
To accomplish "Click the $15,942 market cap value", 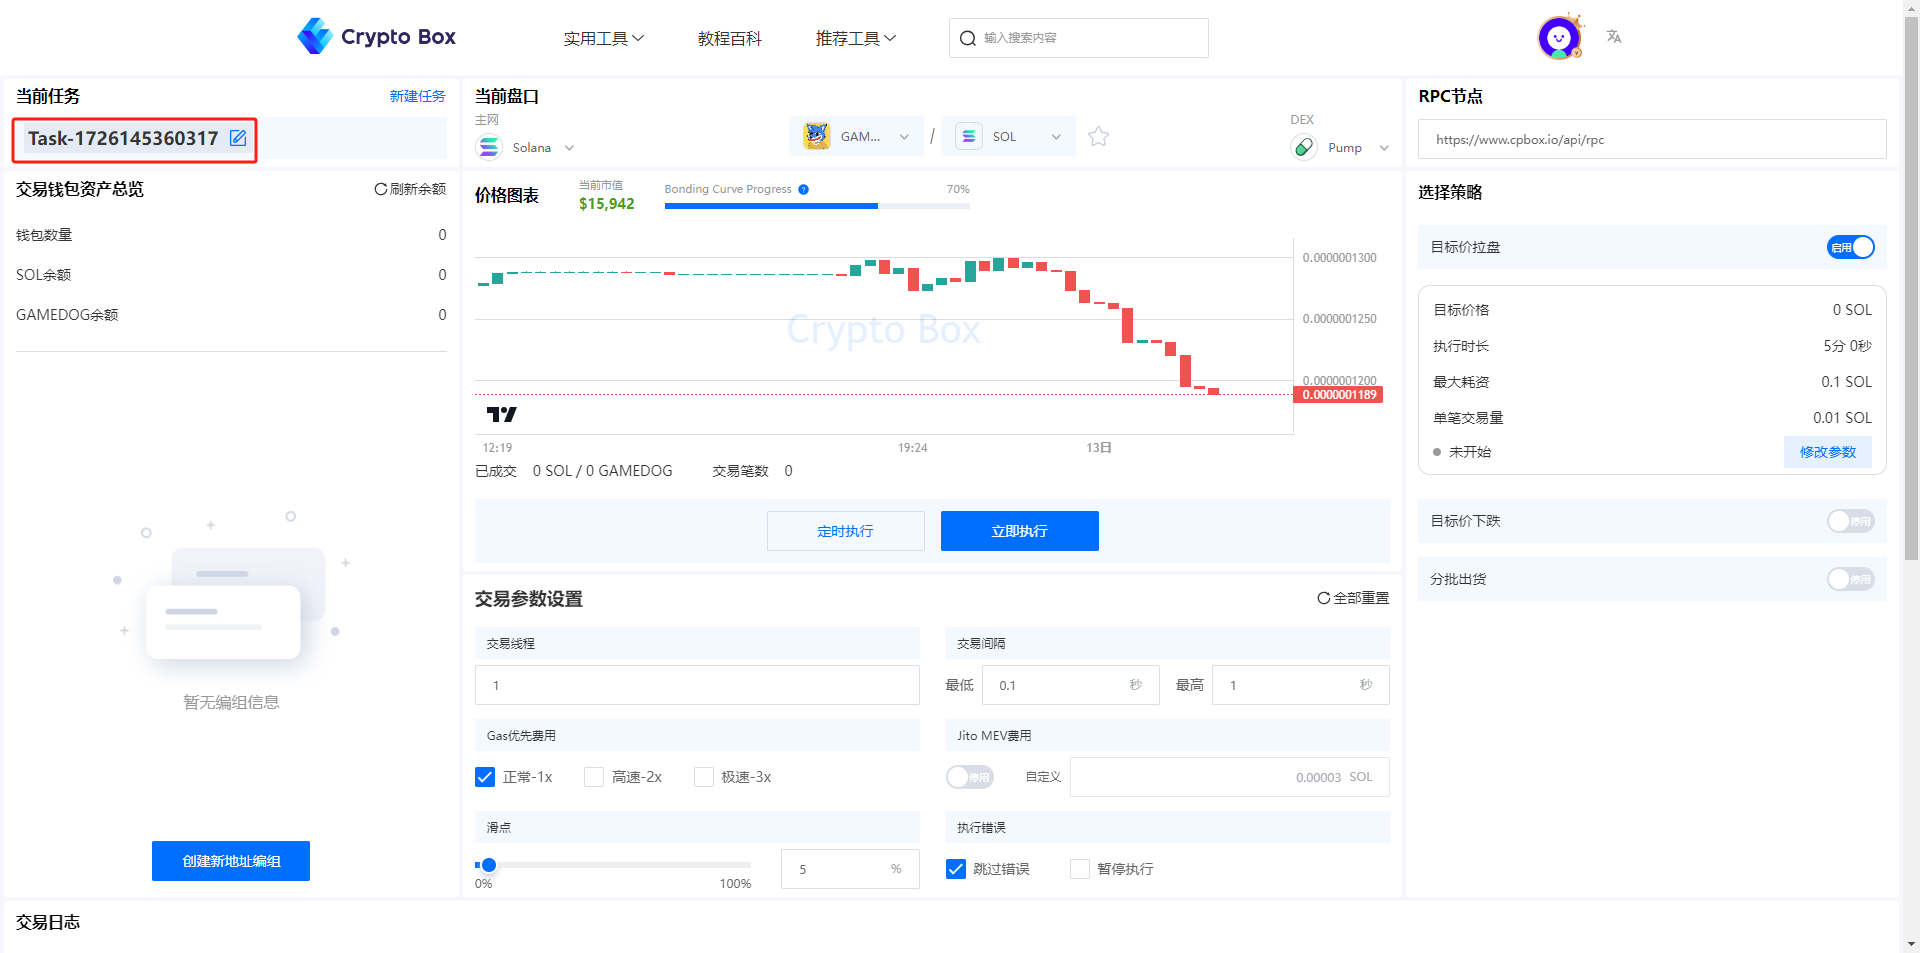I will click(x=606, y=203).
